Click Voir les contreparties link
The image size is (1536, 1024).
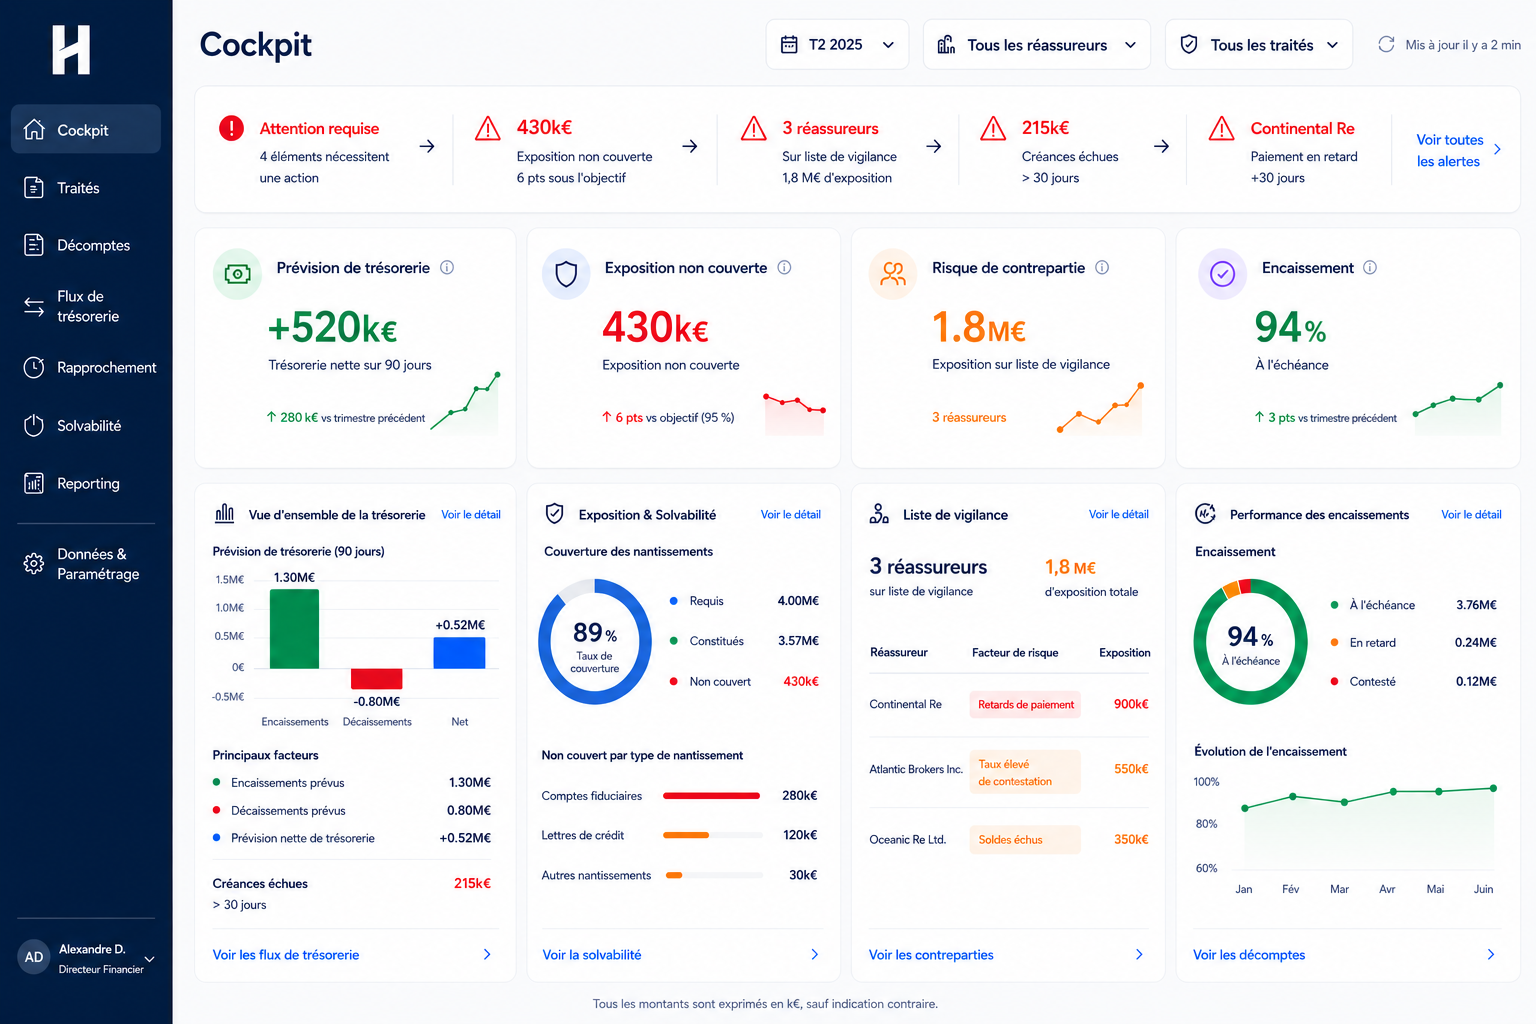(931, 955)
